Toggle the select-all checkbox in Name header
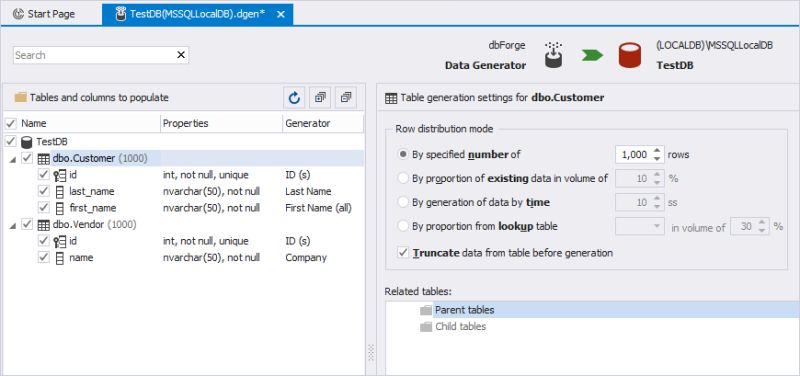The width and height of the screenshot is (800, 376). coord(11,123)
